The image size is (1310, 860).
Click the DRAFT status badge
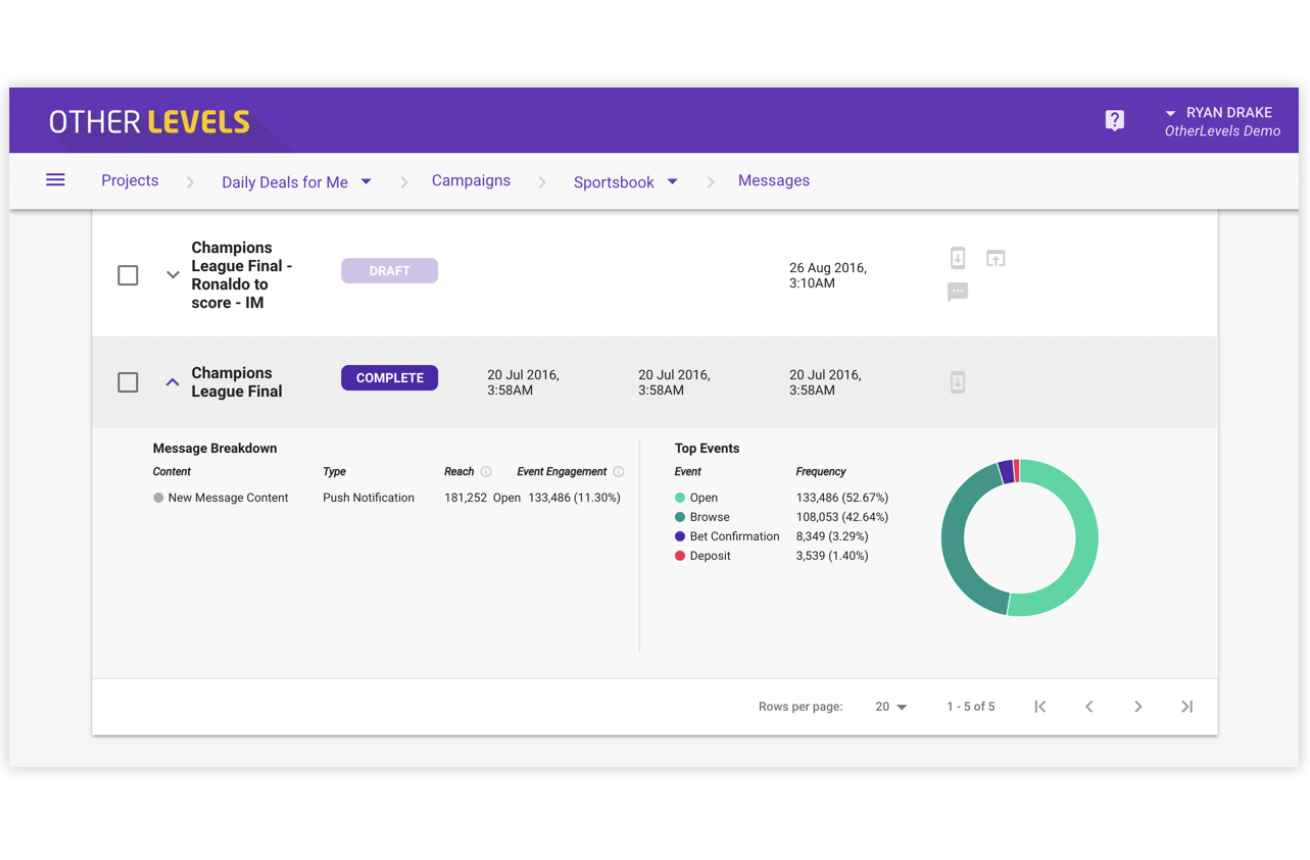click(x=389, y=271)
